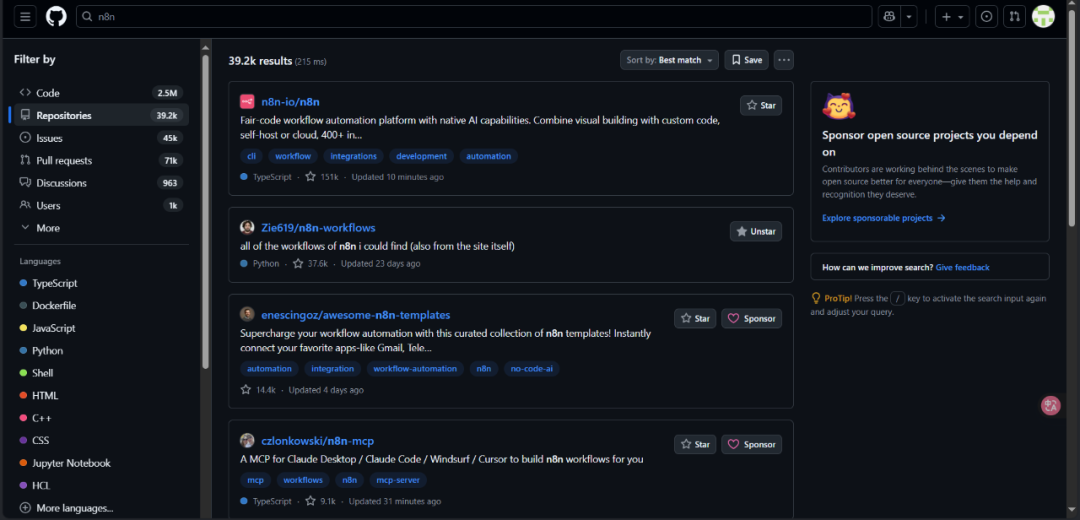
Task: Filter results by Pull requests
Action: [x=101, y=160]
